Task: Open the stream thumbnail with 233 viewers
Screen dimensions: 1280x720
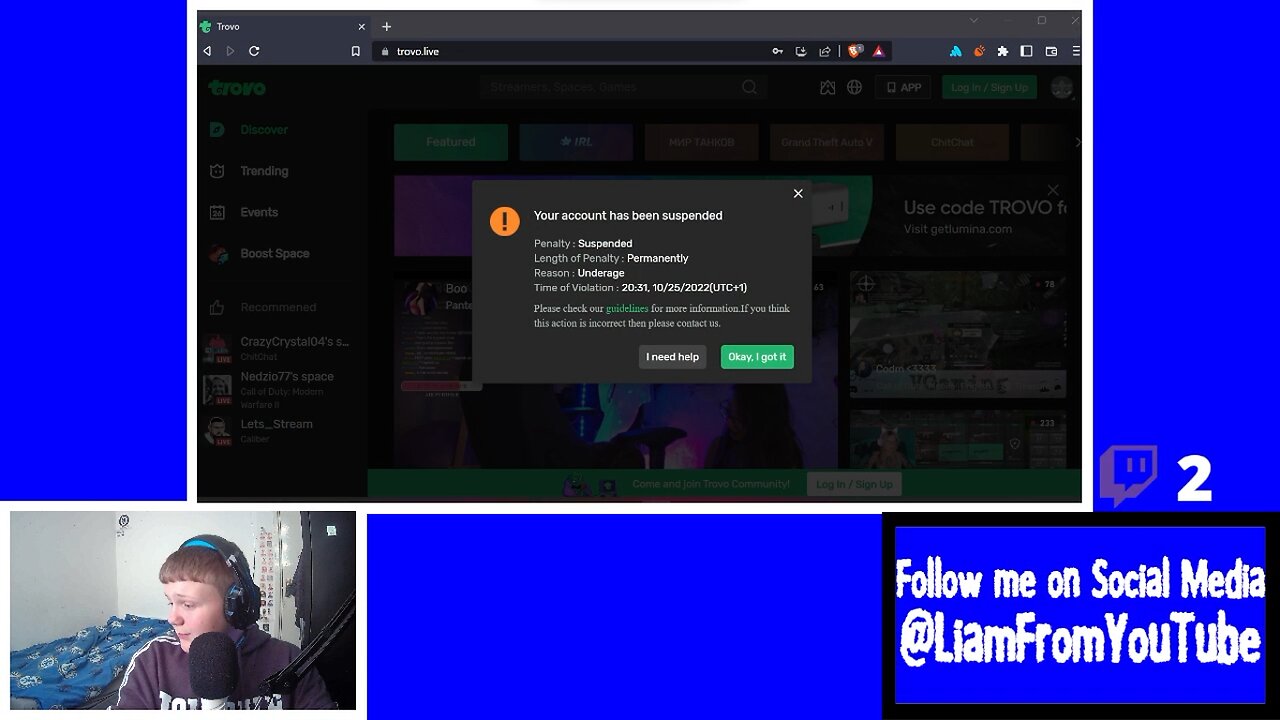Action: click(958, 439)
